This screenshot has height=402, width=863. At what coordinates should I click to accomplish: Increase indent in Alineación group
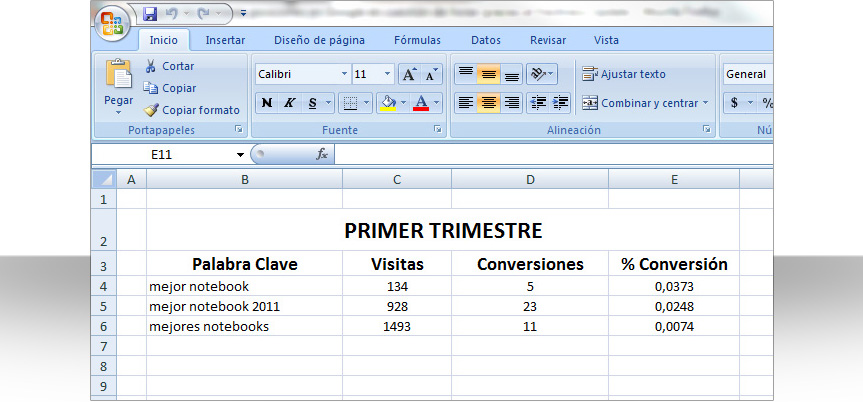(x=560, y=102)
